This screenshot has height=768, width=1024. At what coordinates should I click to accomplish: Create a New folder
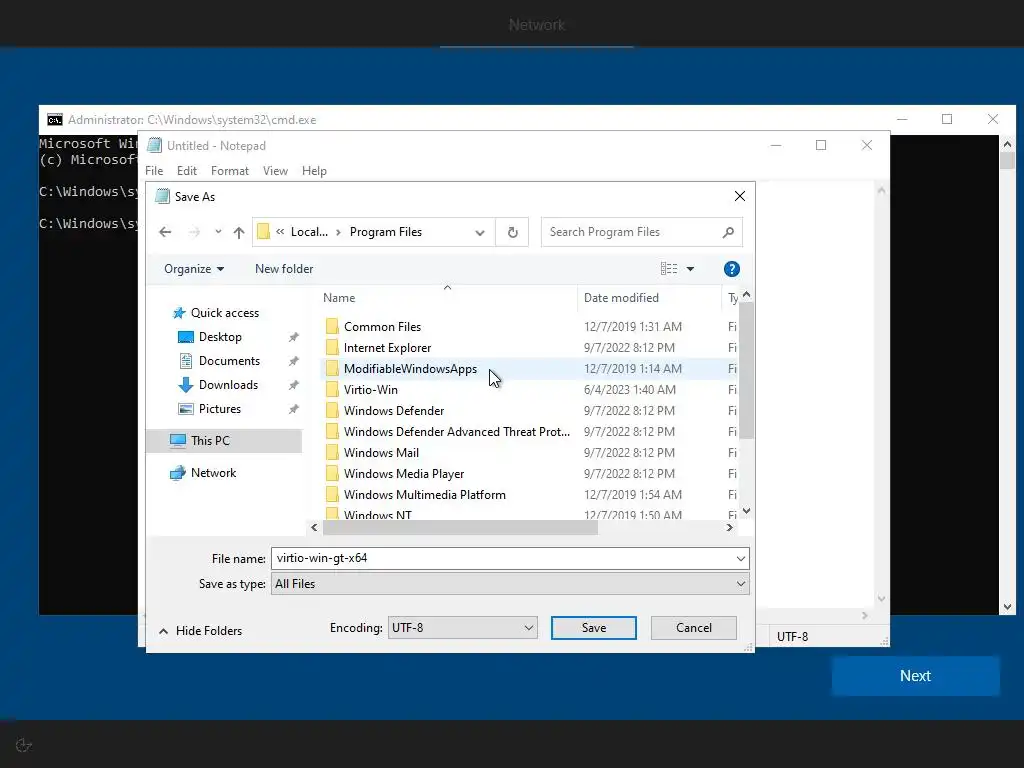tap(284, 269)
